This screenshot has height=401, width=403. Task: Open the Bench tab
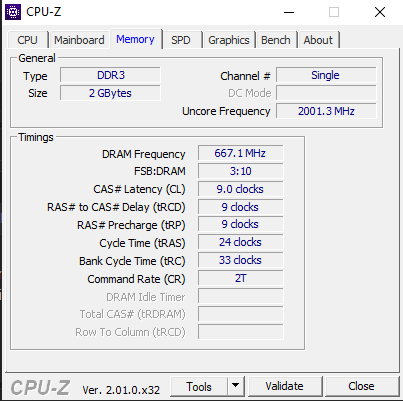[x=276, y=40]
